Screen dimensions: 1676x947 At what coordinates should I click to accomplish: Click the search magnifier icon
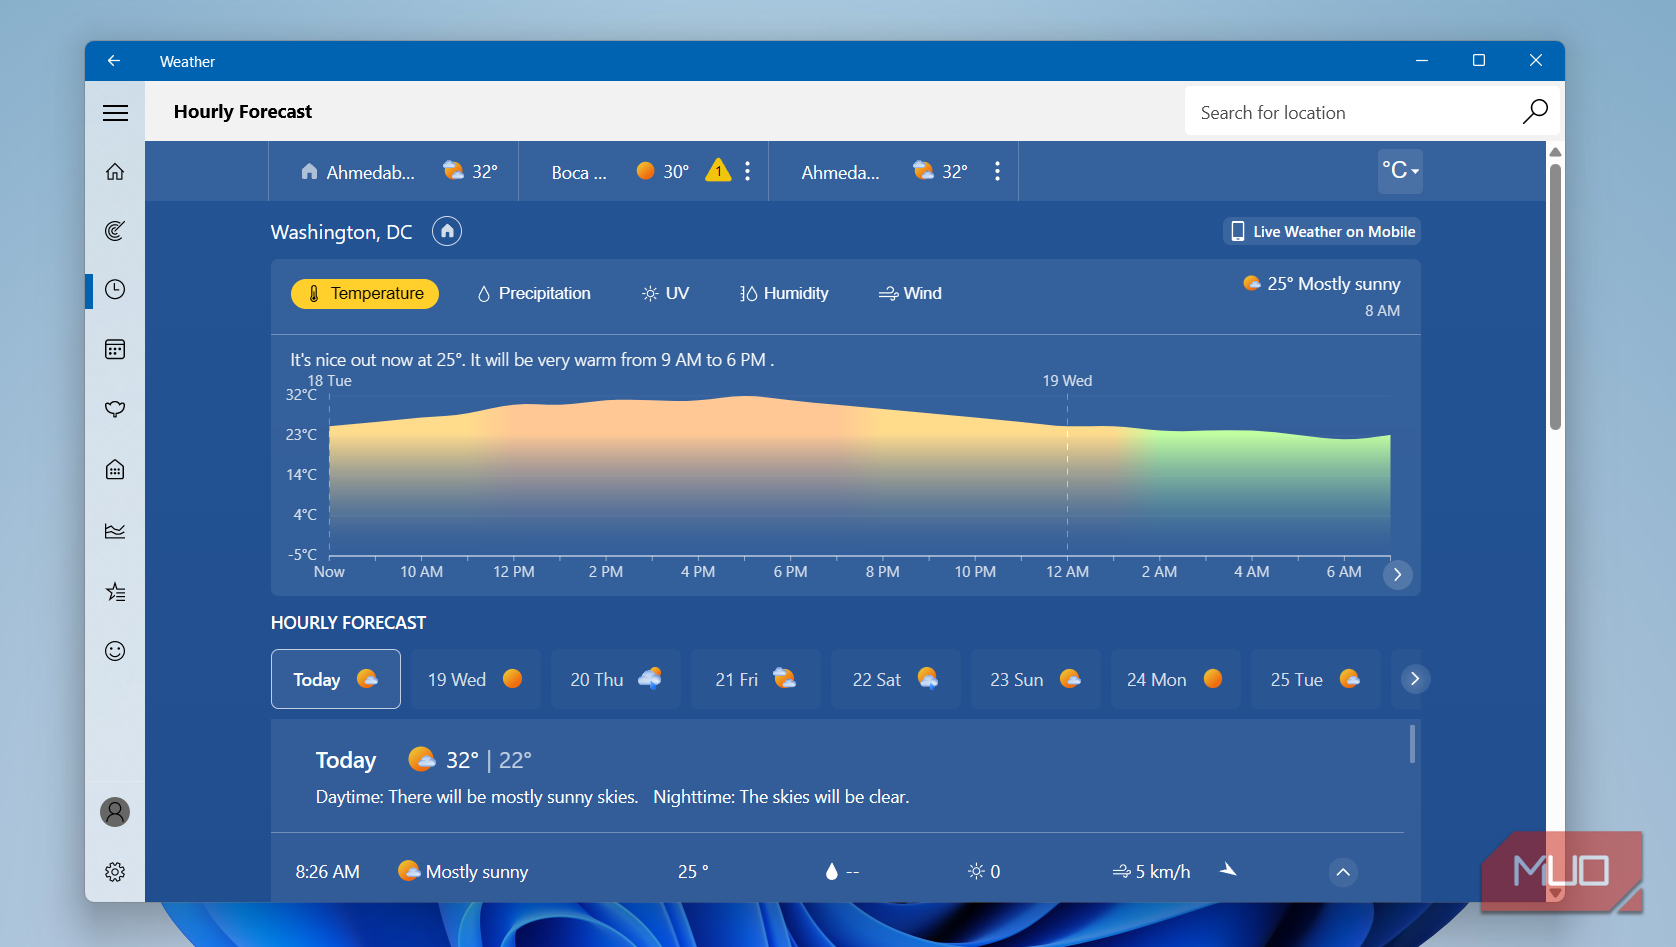point(1535,111)
